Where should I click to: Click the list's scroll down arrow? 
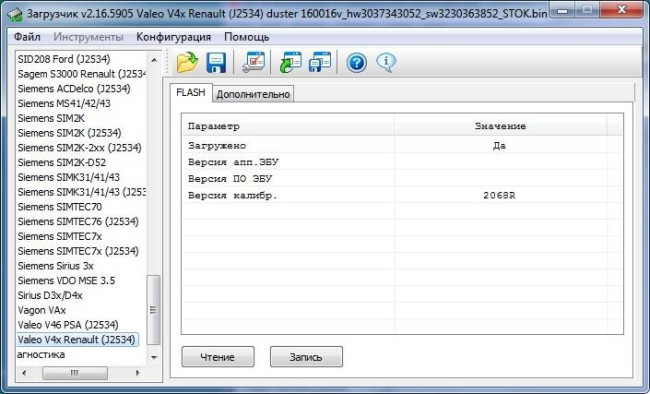(154, 357)
